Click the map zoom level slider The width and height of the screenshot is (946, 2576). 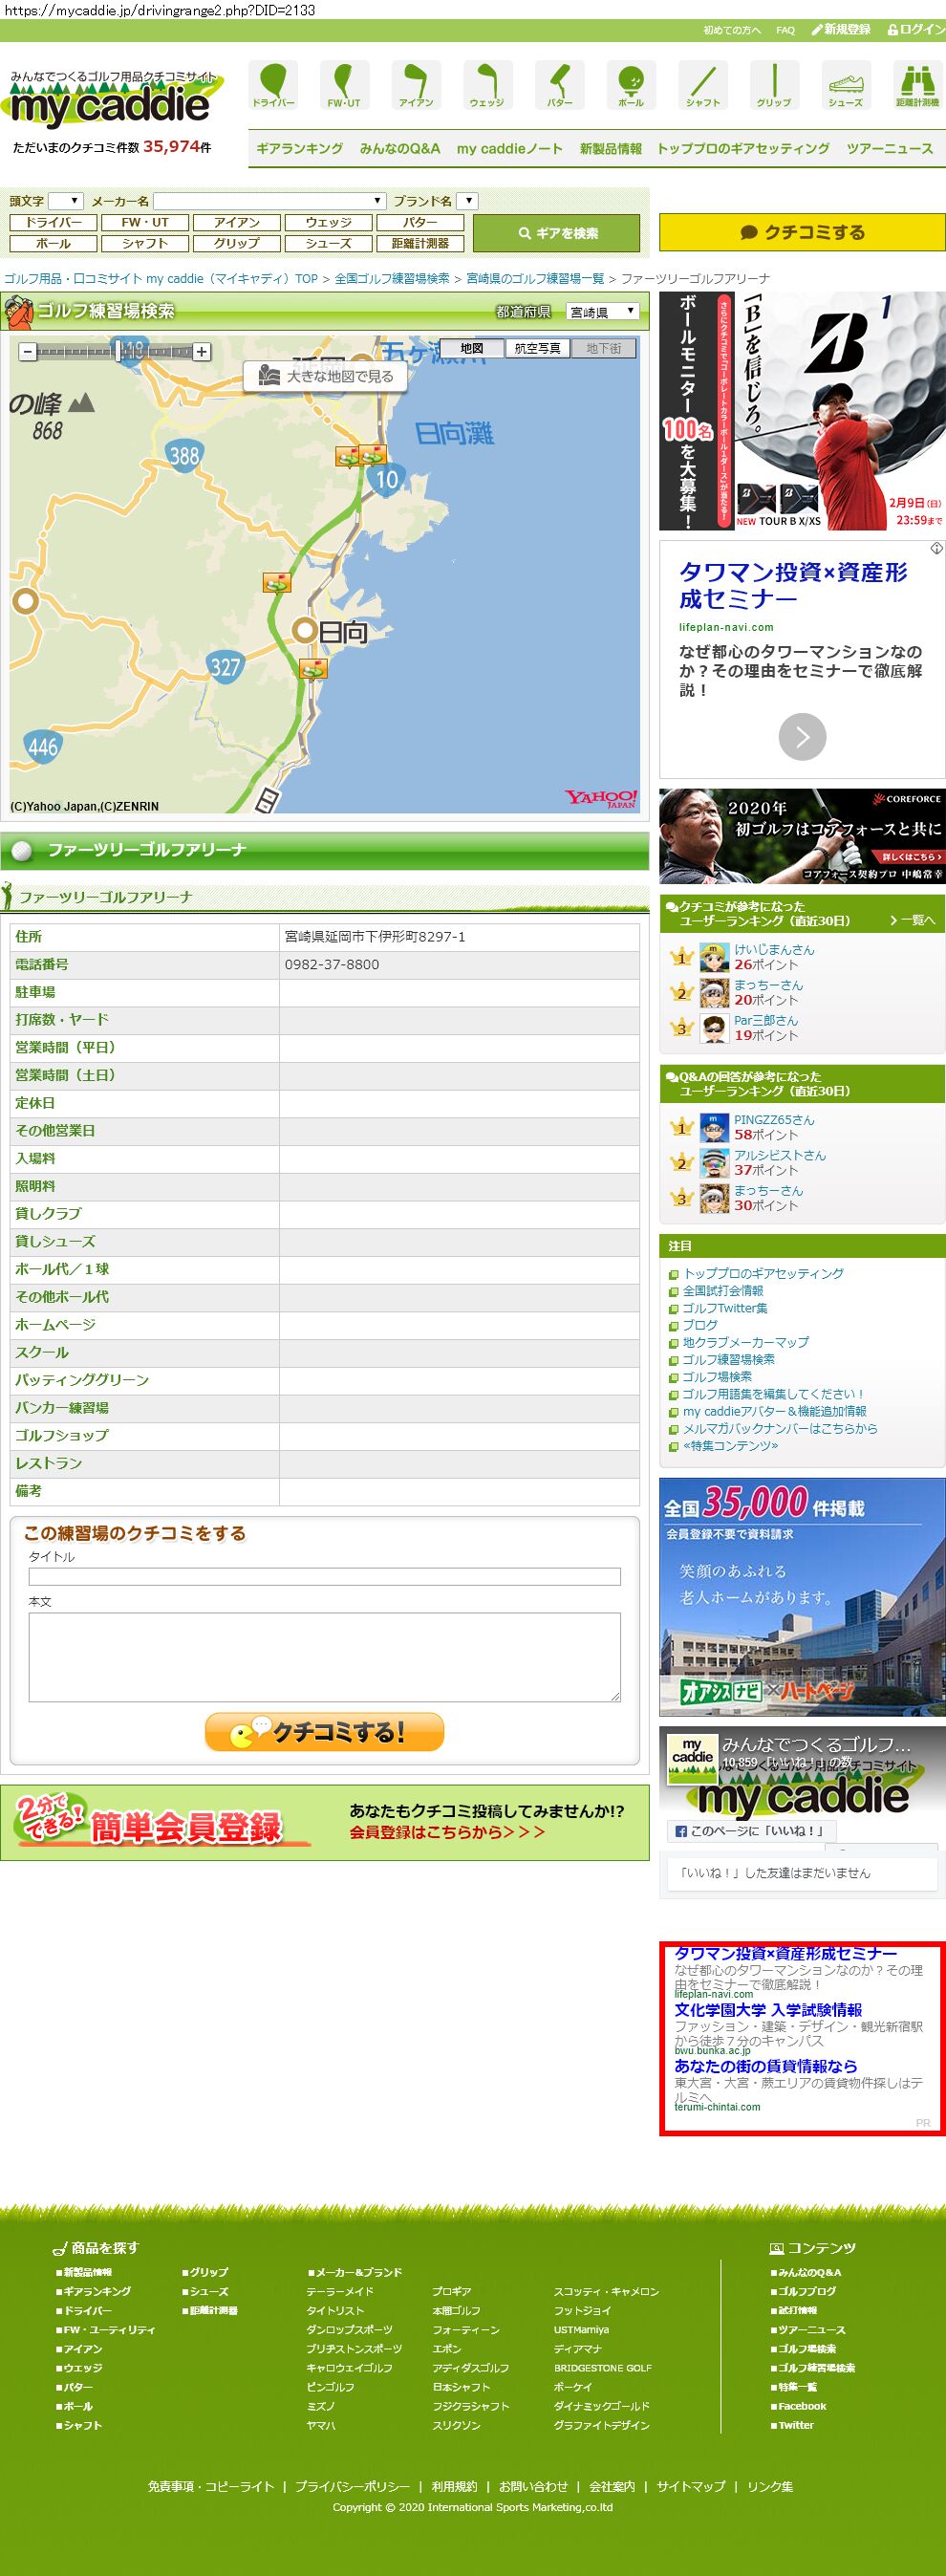(115, 352)
